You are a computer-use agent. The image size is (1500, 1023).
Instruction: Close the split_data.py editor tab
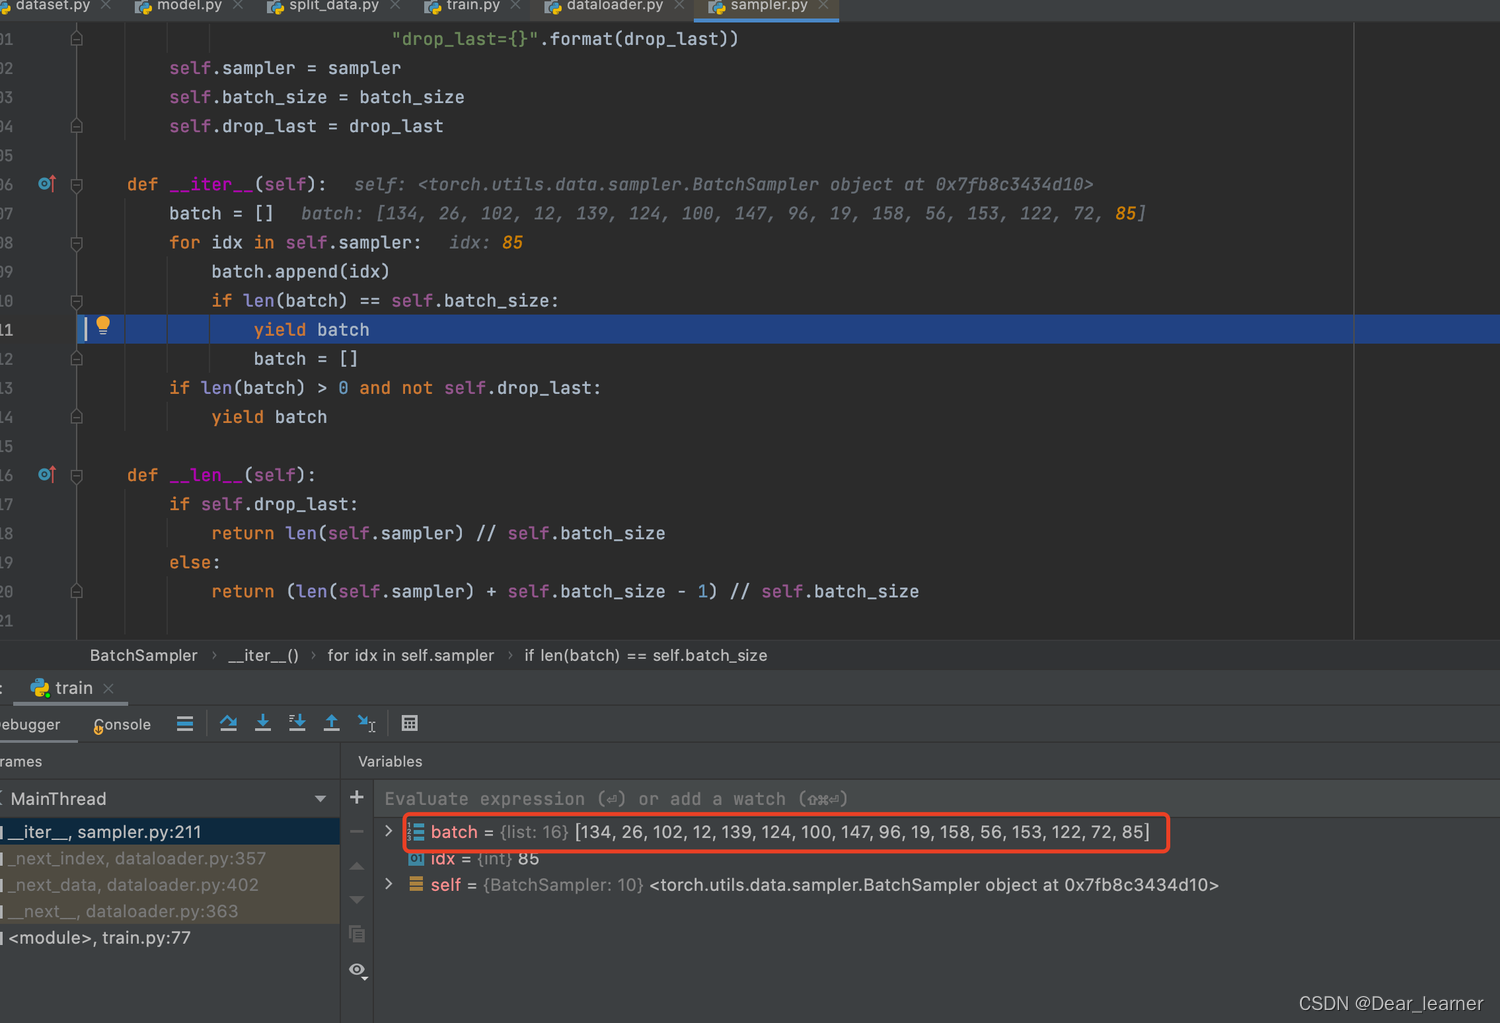point(395,6)
